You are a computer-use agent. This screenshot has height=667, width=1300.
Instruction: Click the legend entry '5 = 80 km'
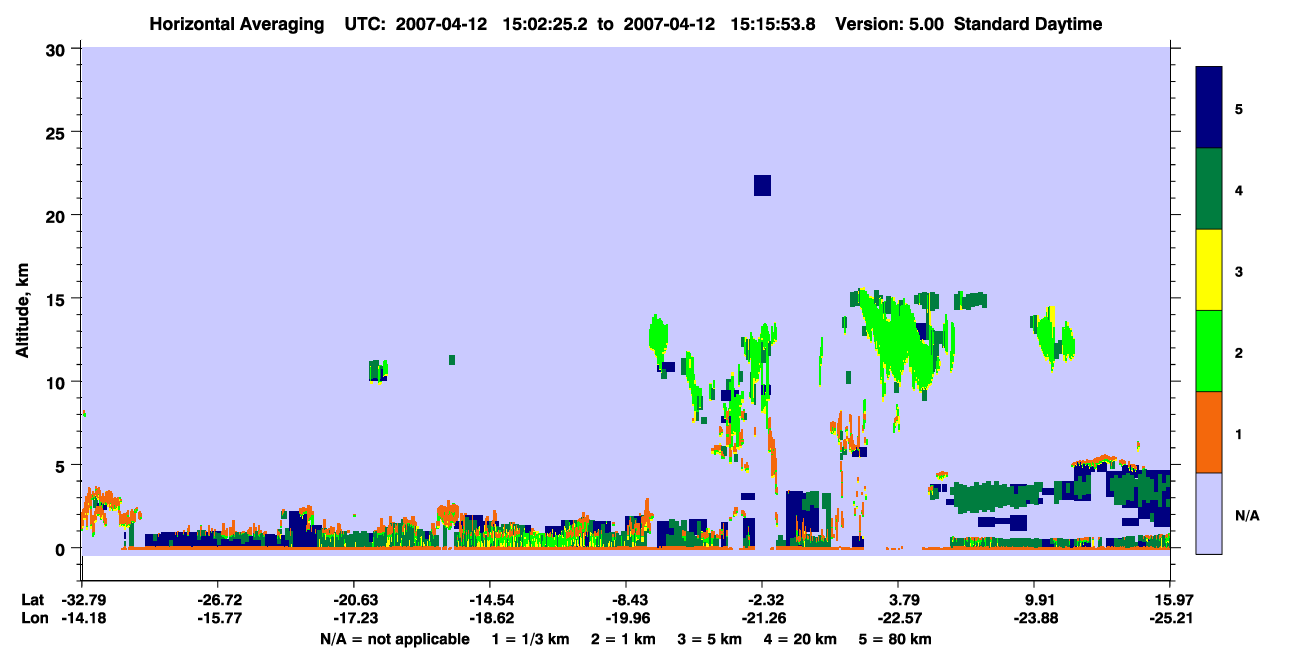click(x=895, y=639)
